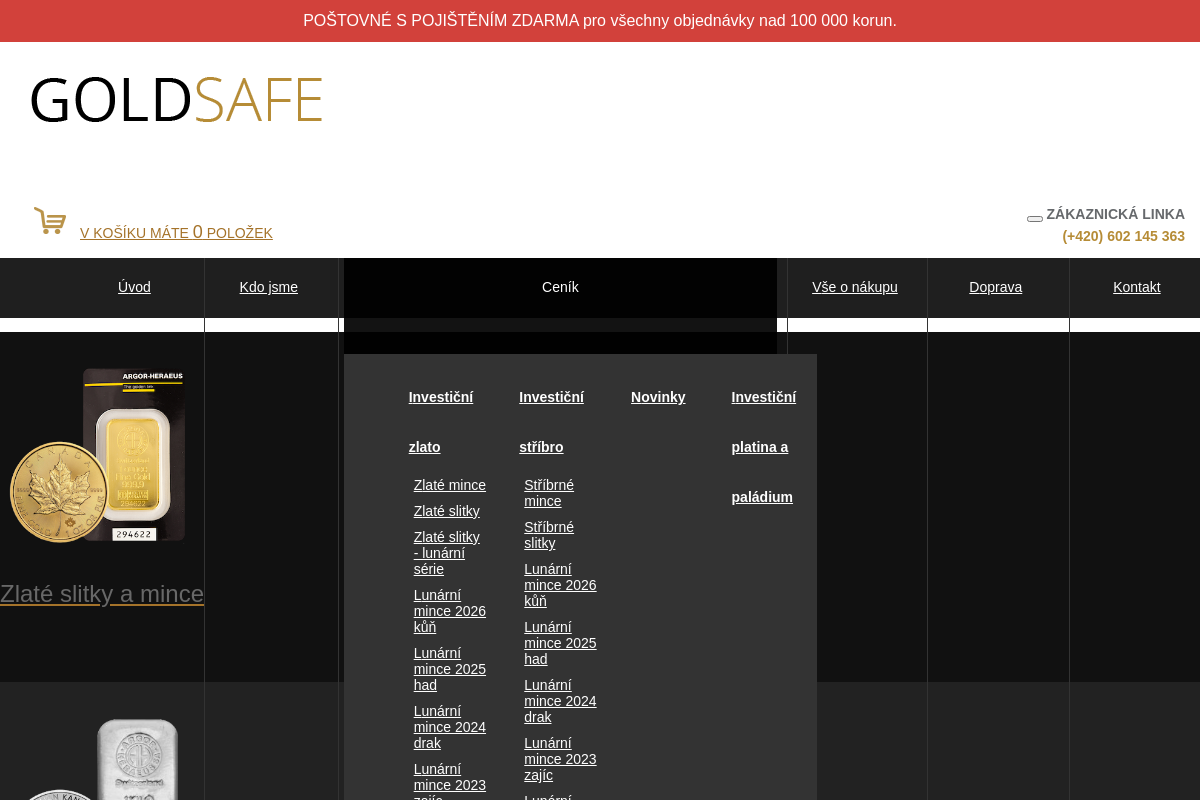Viewport: 1200px width, 800px height.
Task: Click the small button beside Zákaznická linka
Action: click(x=1035, y=218)
